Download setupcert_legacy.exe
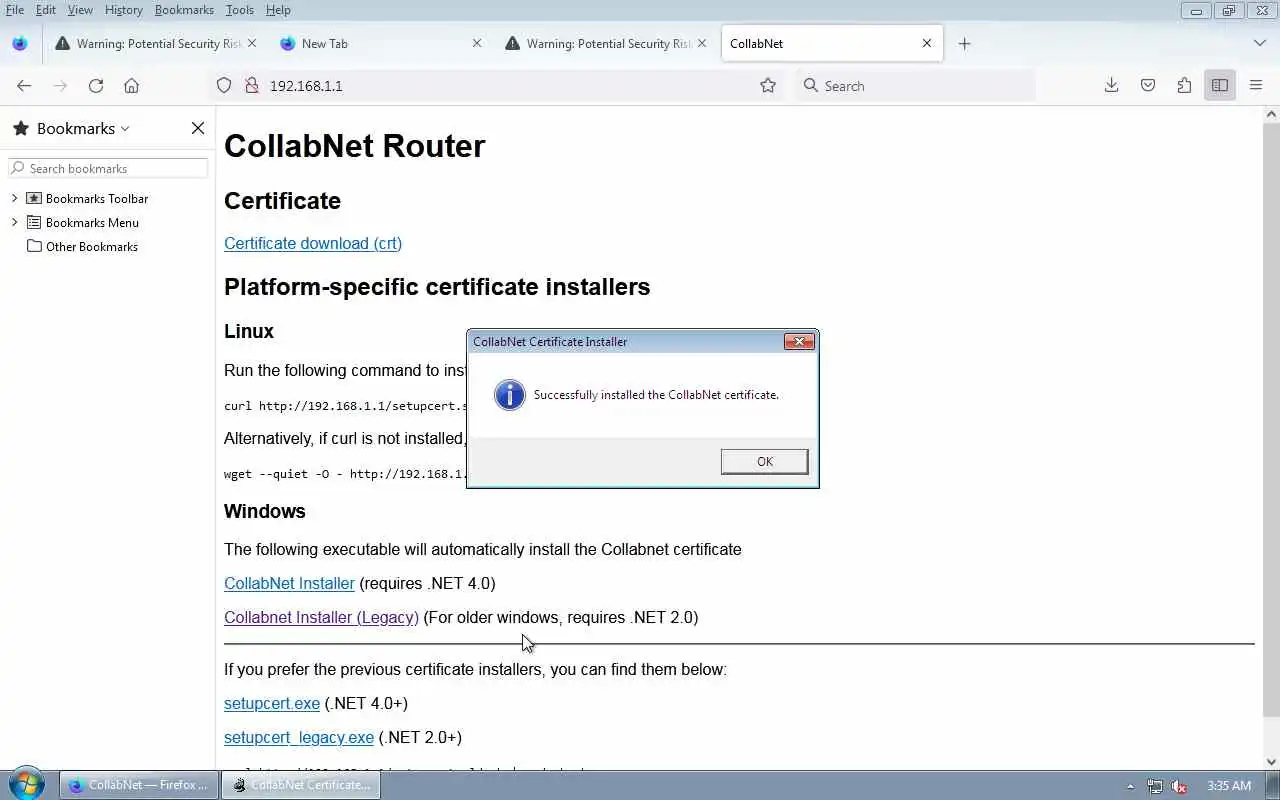This screenshot has height=800, width=1280. [x=299, y=737]
